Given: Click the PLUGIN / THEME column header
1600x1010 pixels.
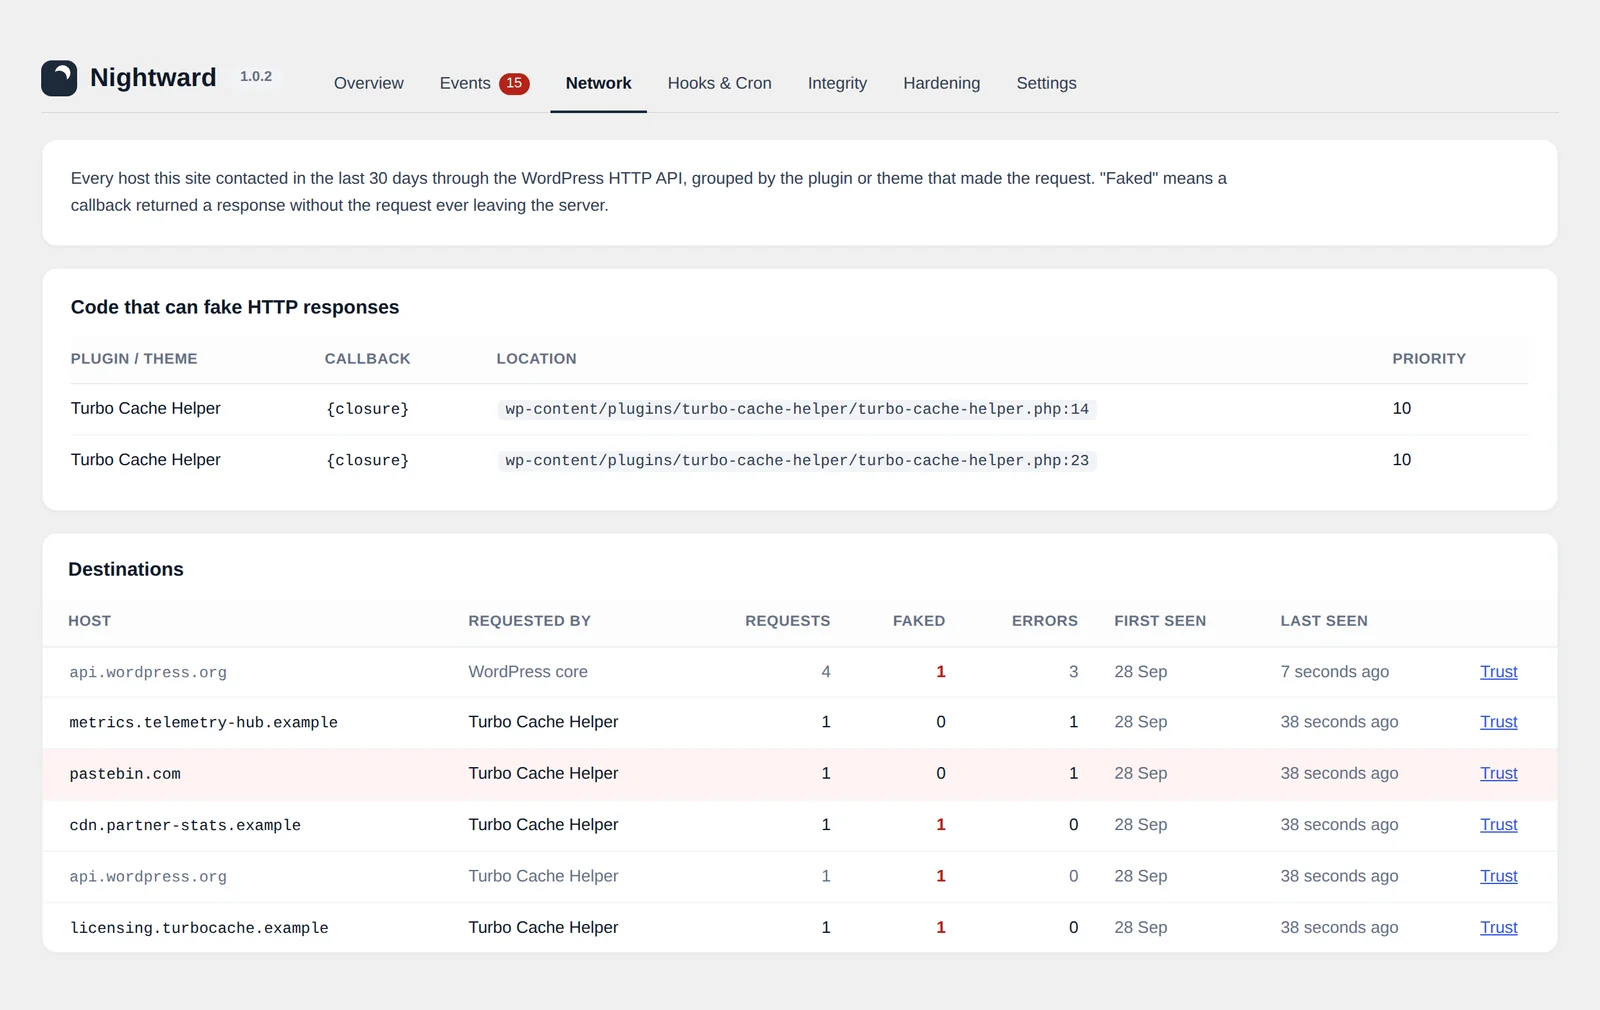Looking at the screenshot, I should coord(134,359).
